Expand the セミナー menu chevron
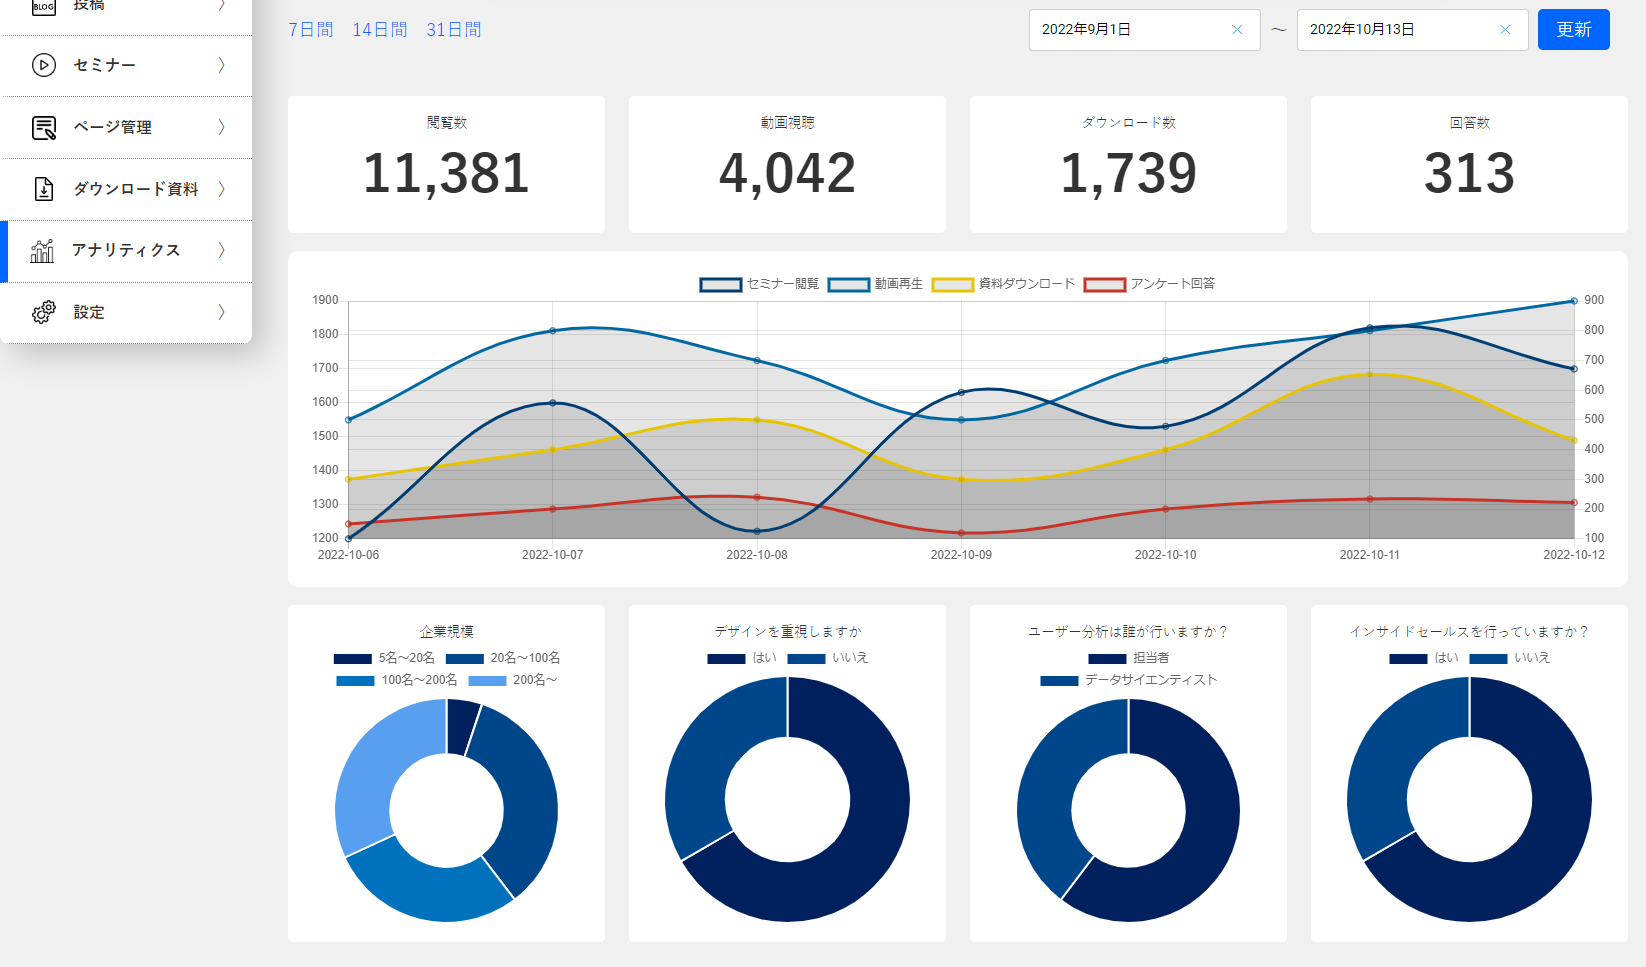 point(222,65)
